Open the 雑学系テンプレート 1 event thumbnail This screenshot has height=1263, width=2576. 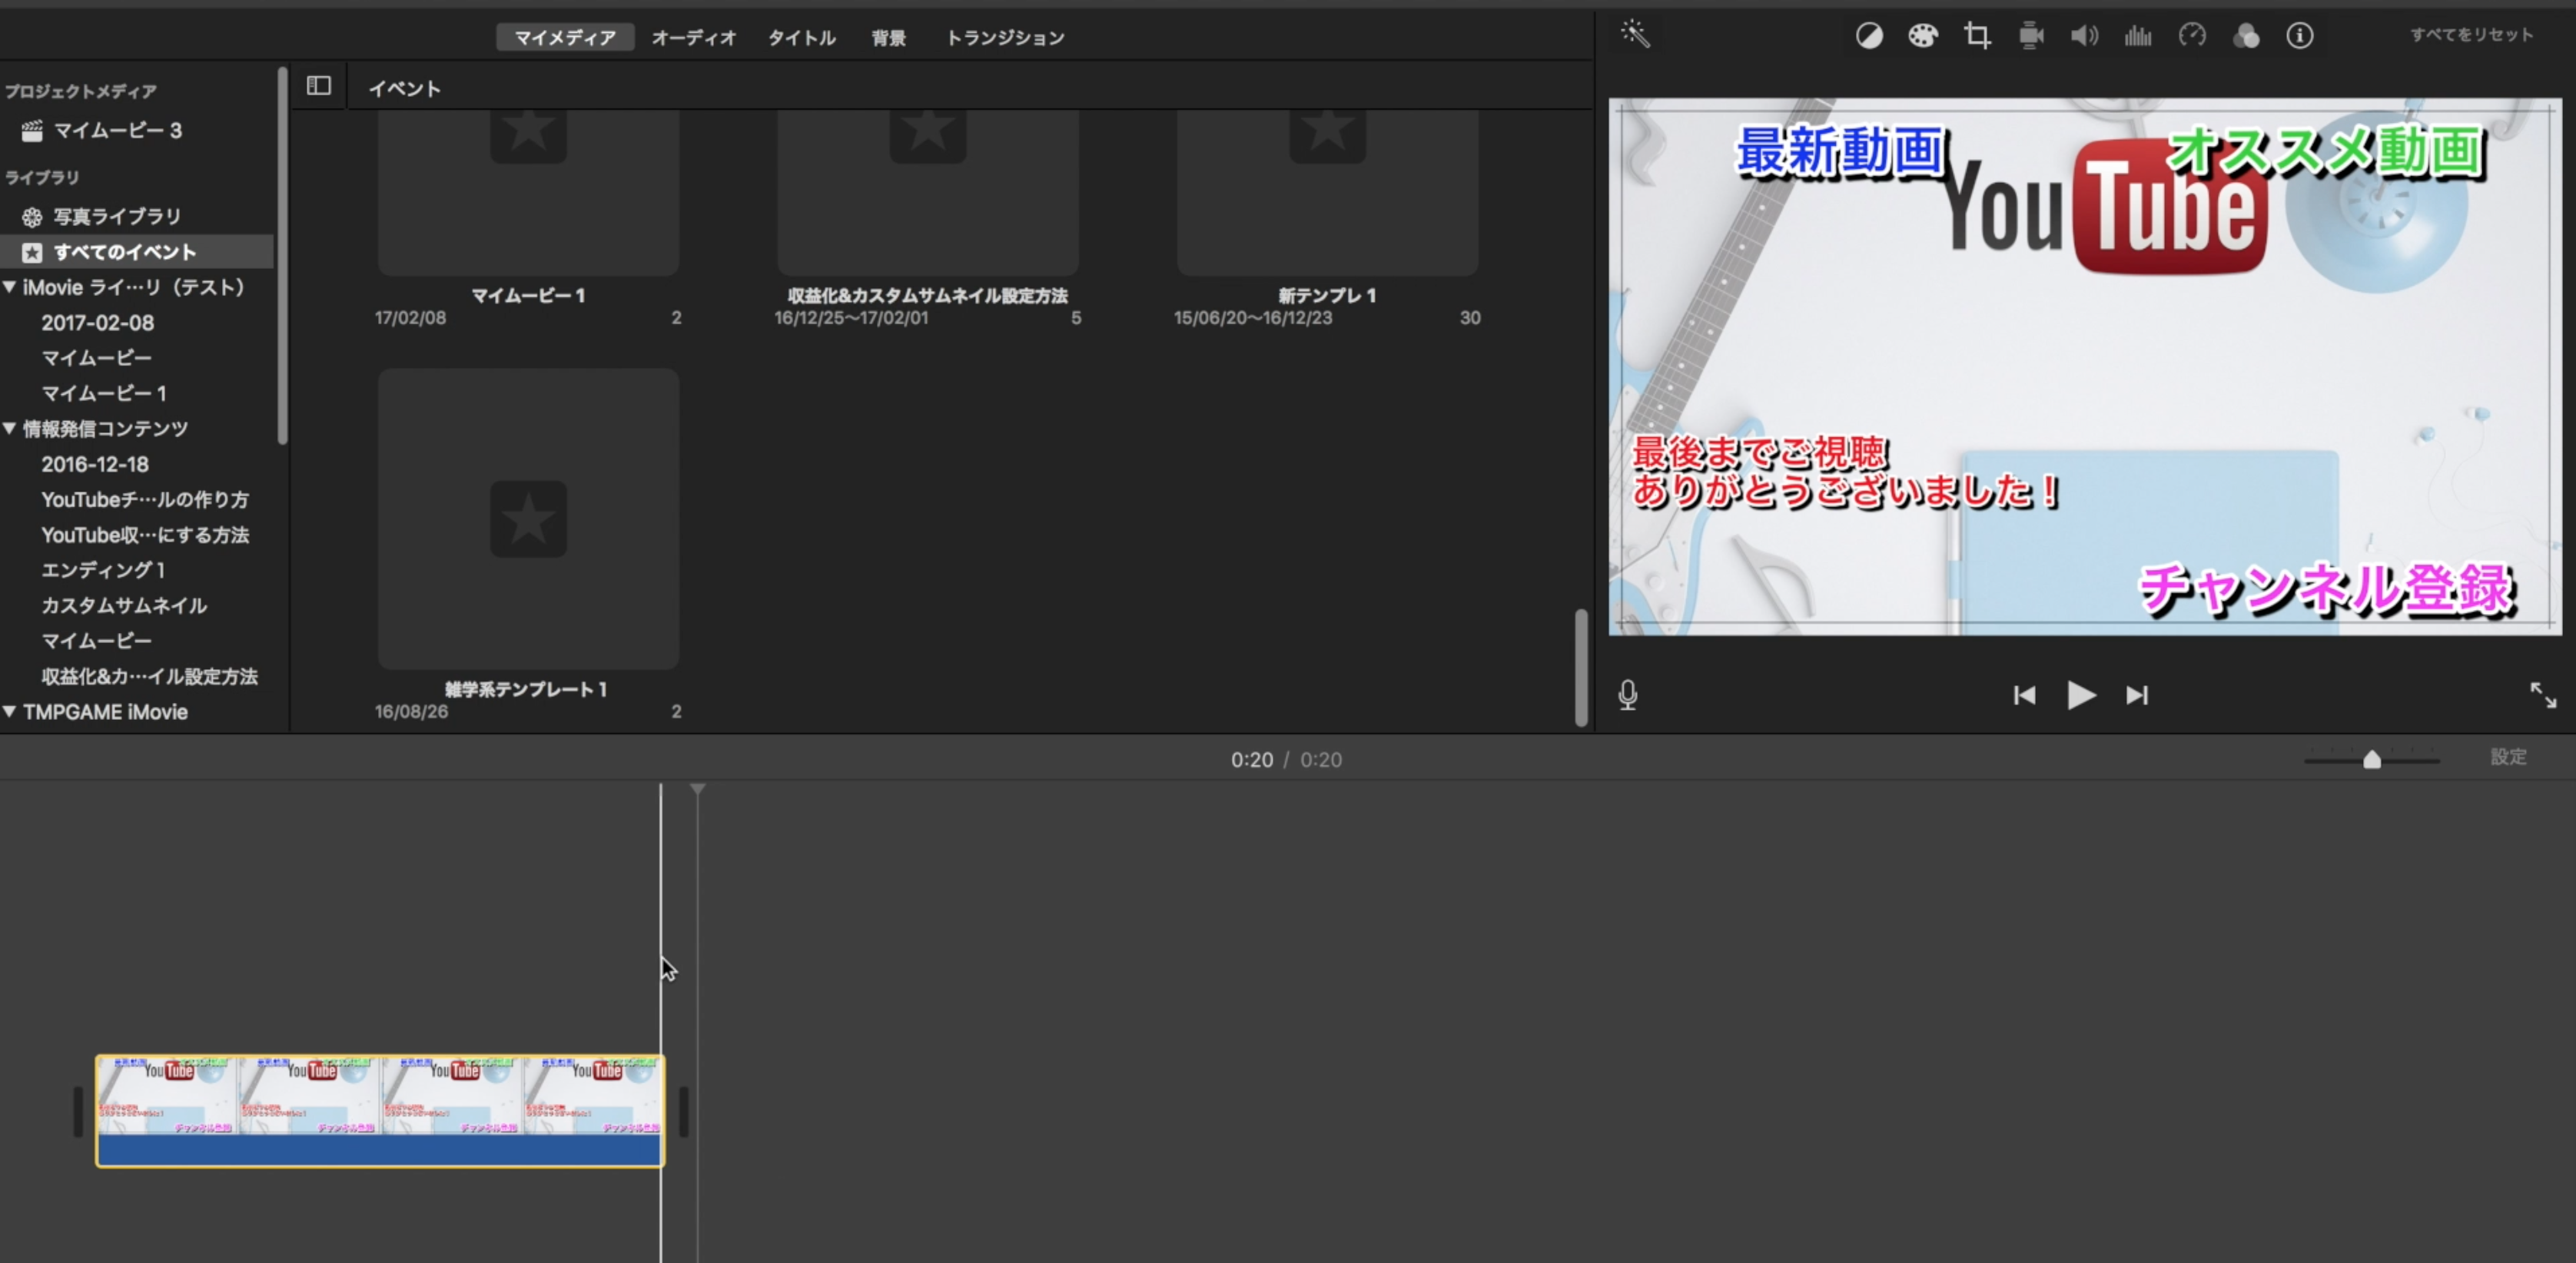[528, 519]
